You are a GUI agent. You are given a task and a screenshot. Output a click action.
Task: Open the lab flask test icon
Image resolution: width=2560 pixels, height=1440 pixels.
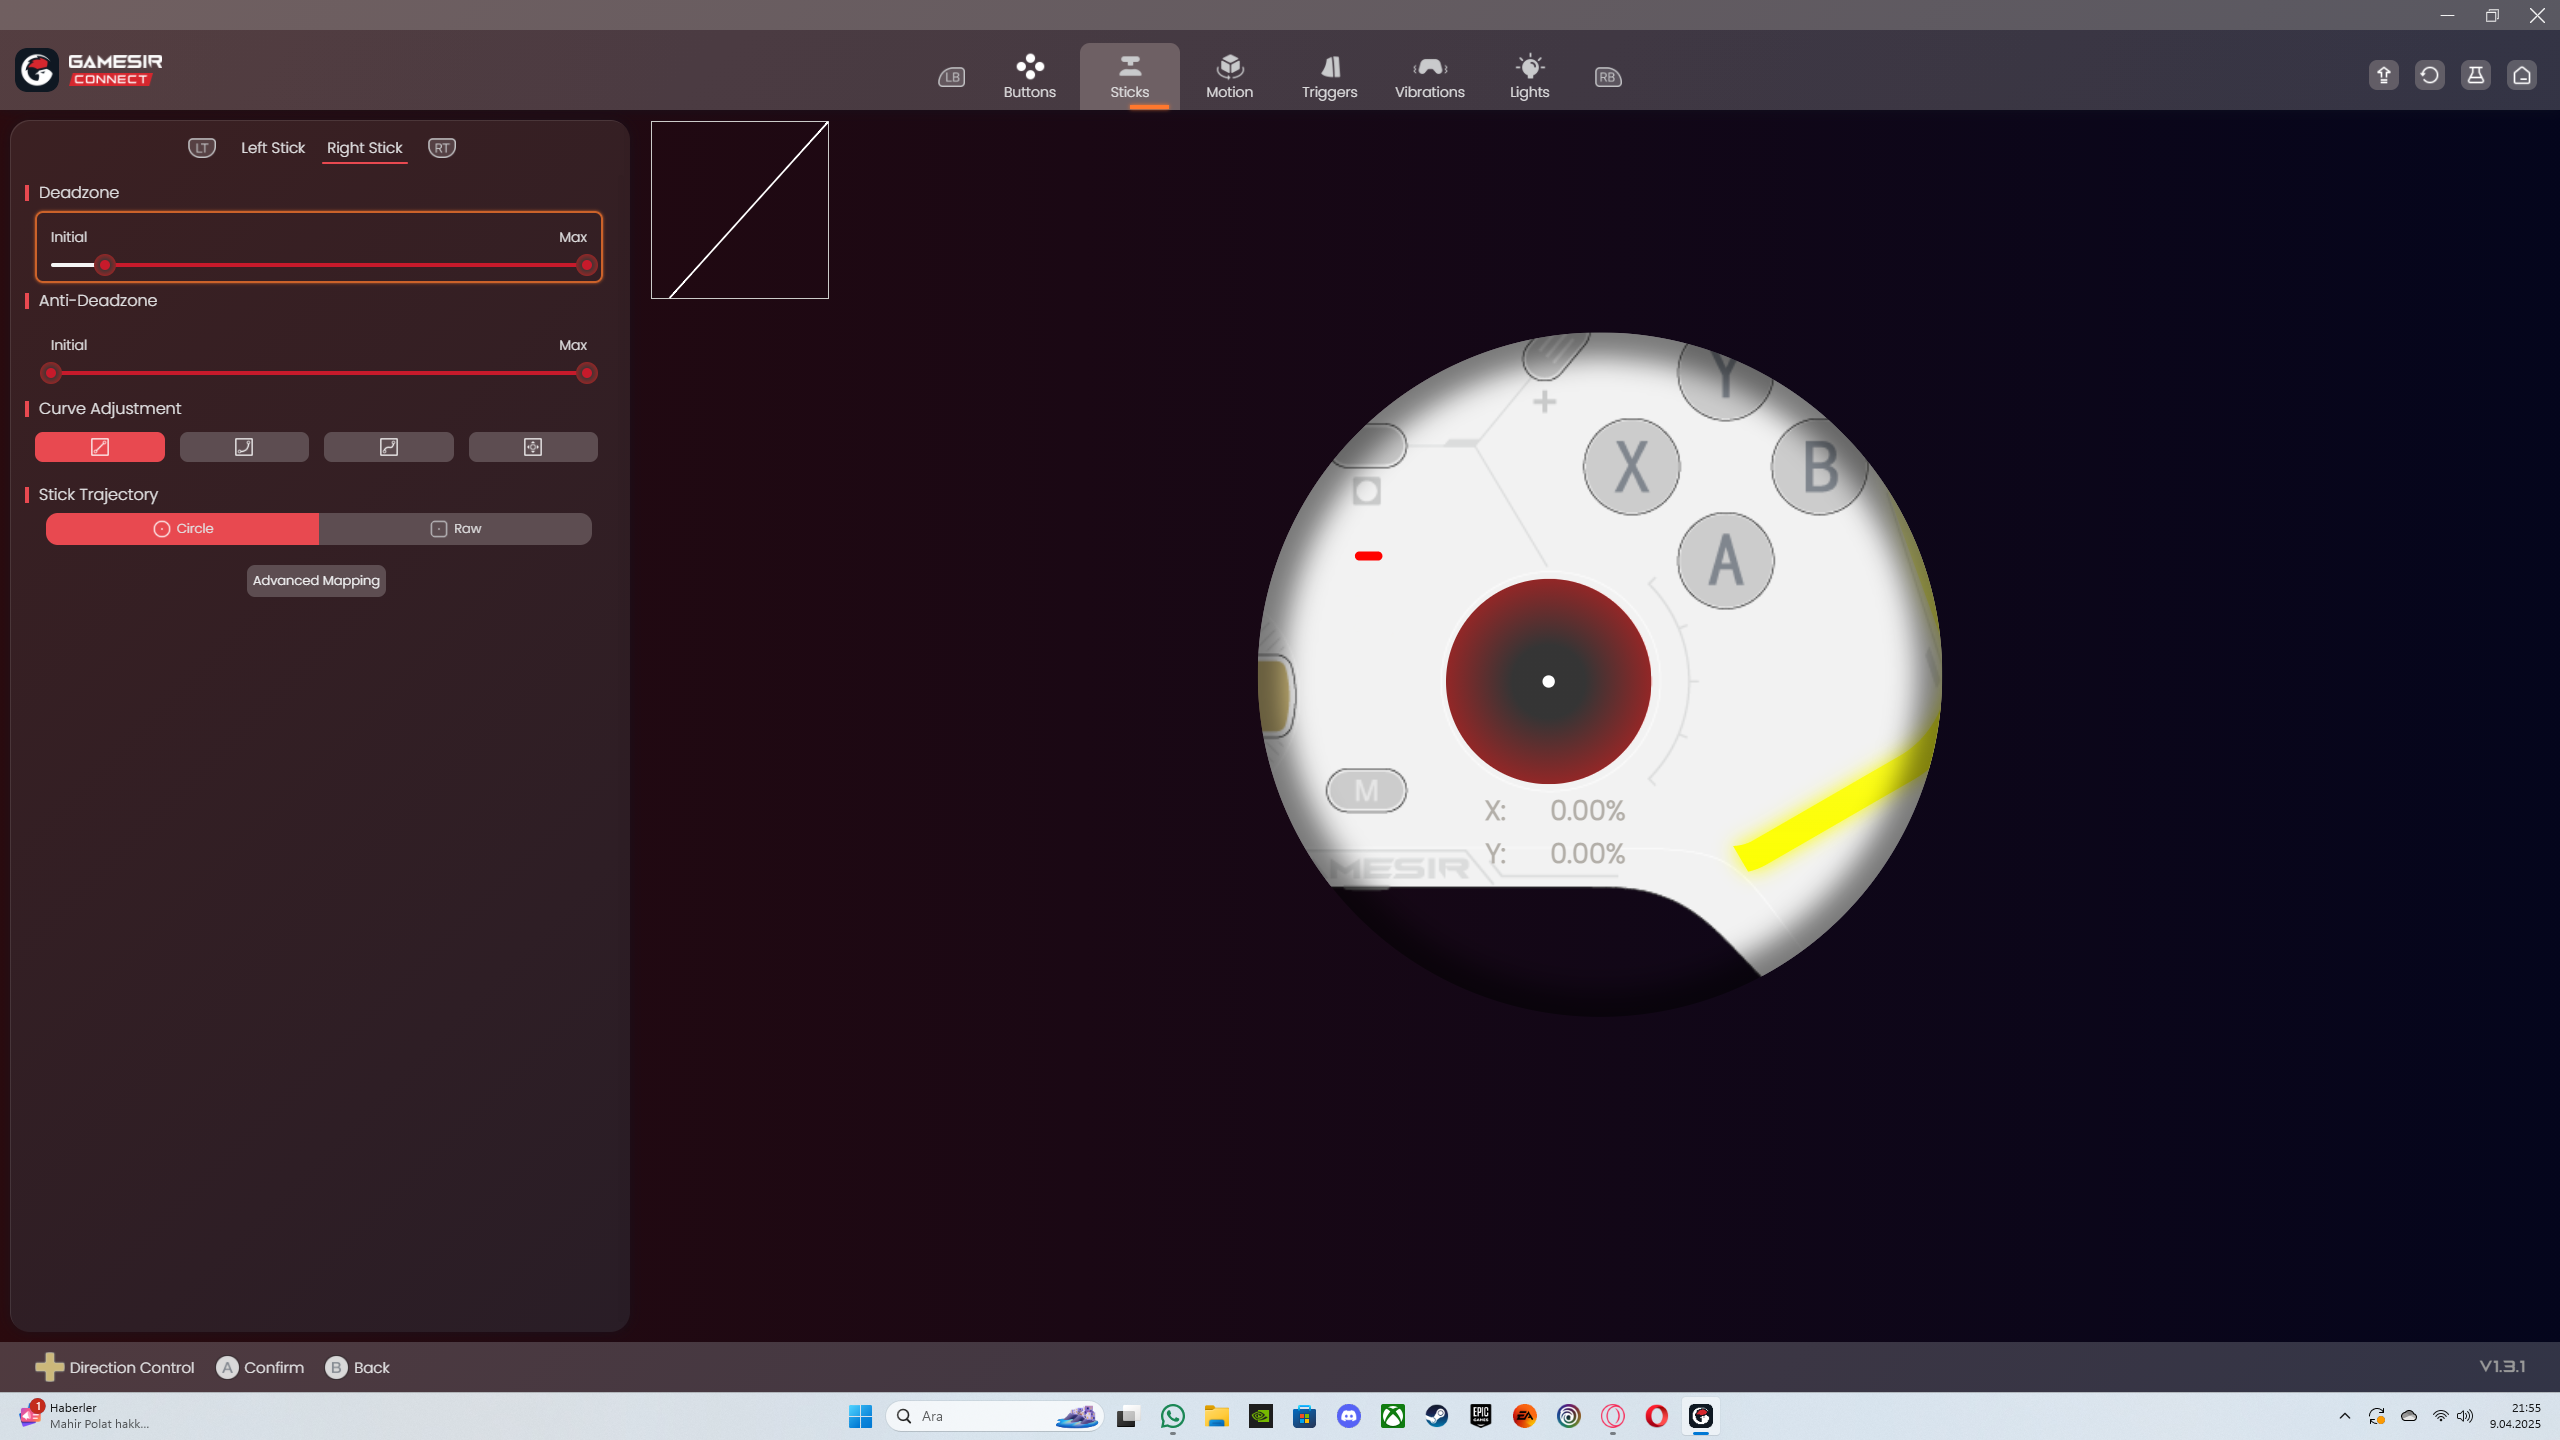tap(2476, 75)
